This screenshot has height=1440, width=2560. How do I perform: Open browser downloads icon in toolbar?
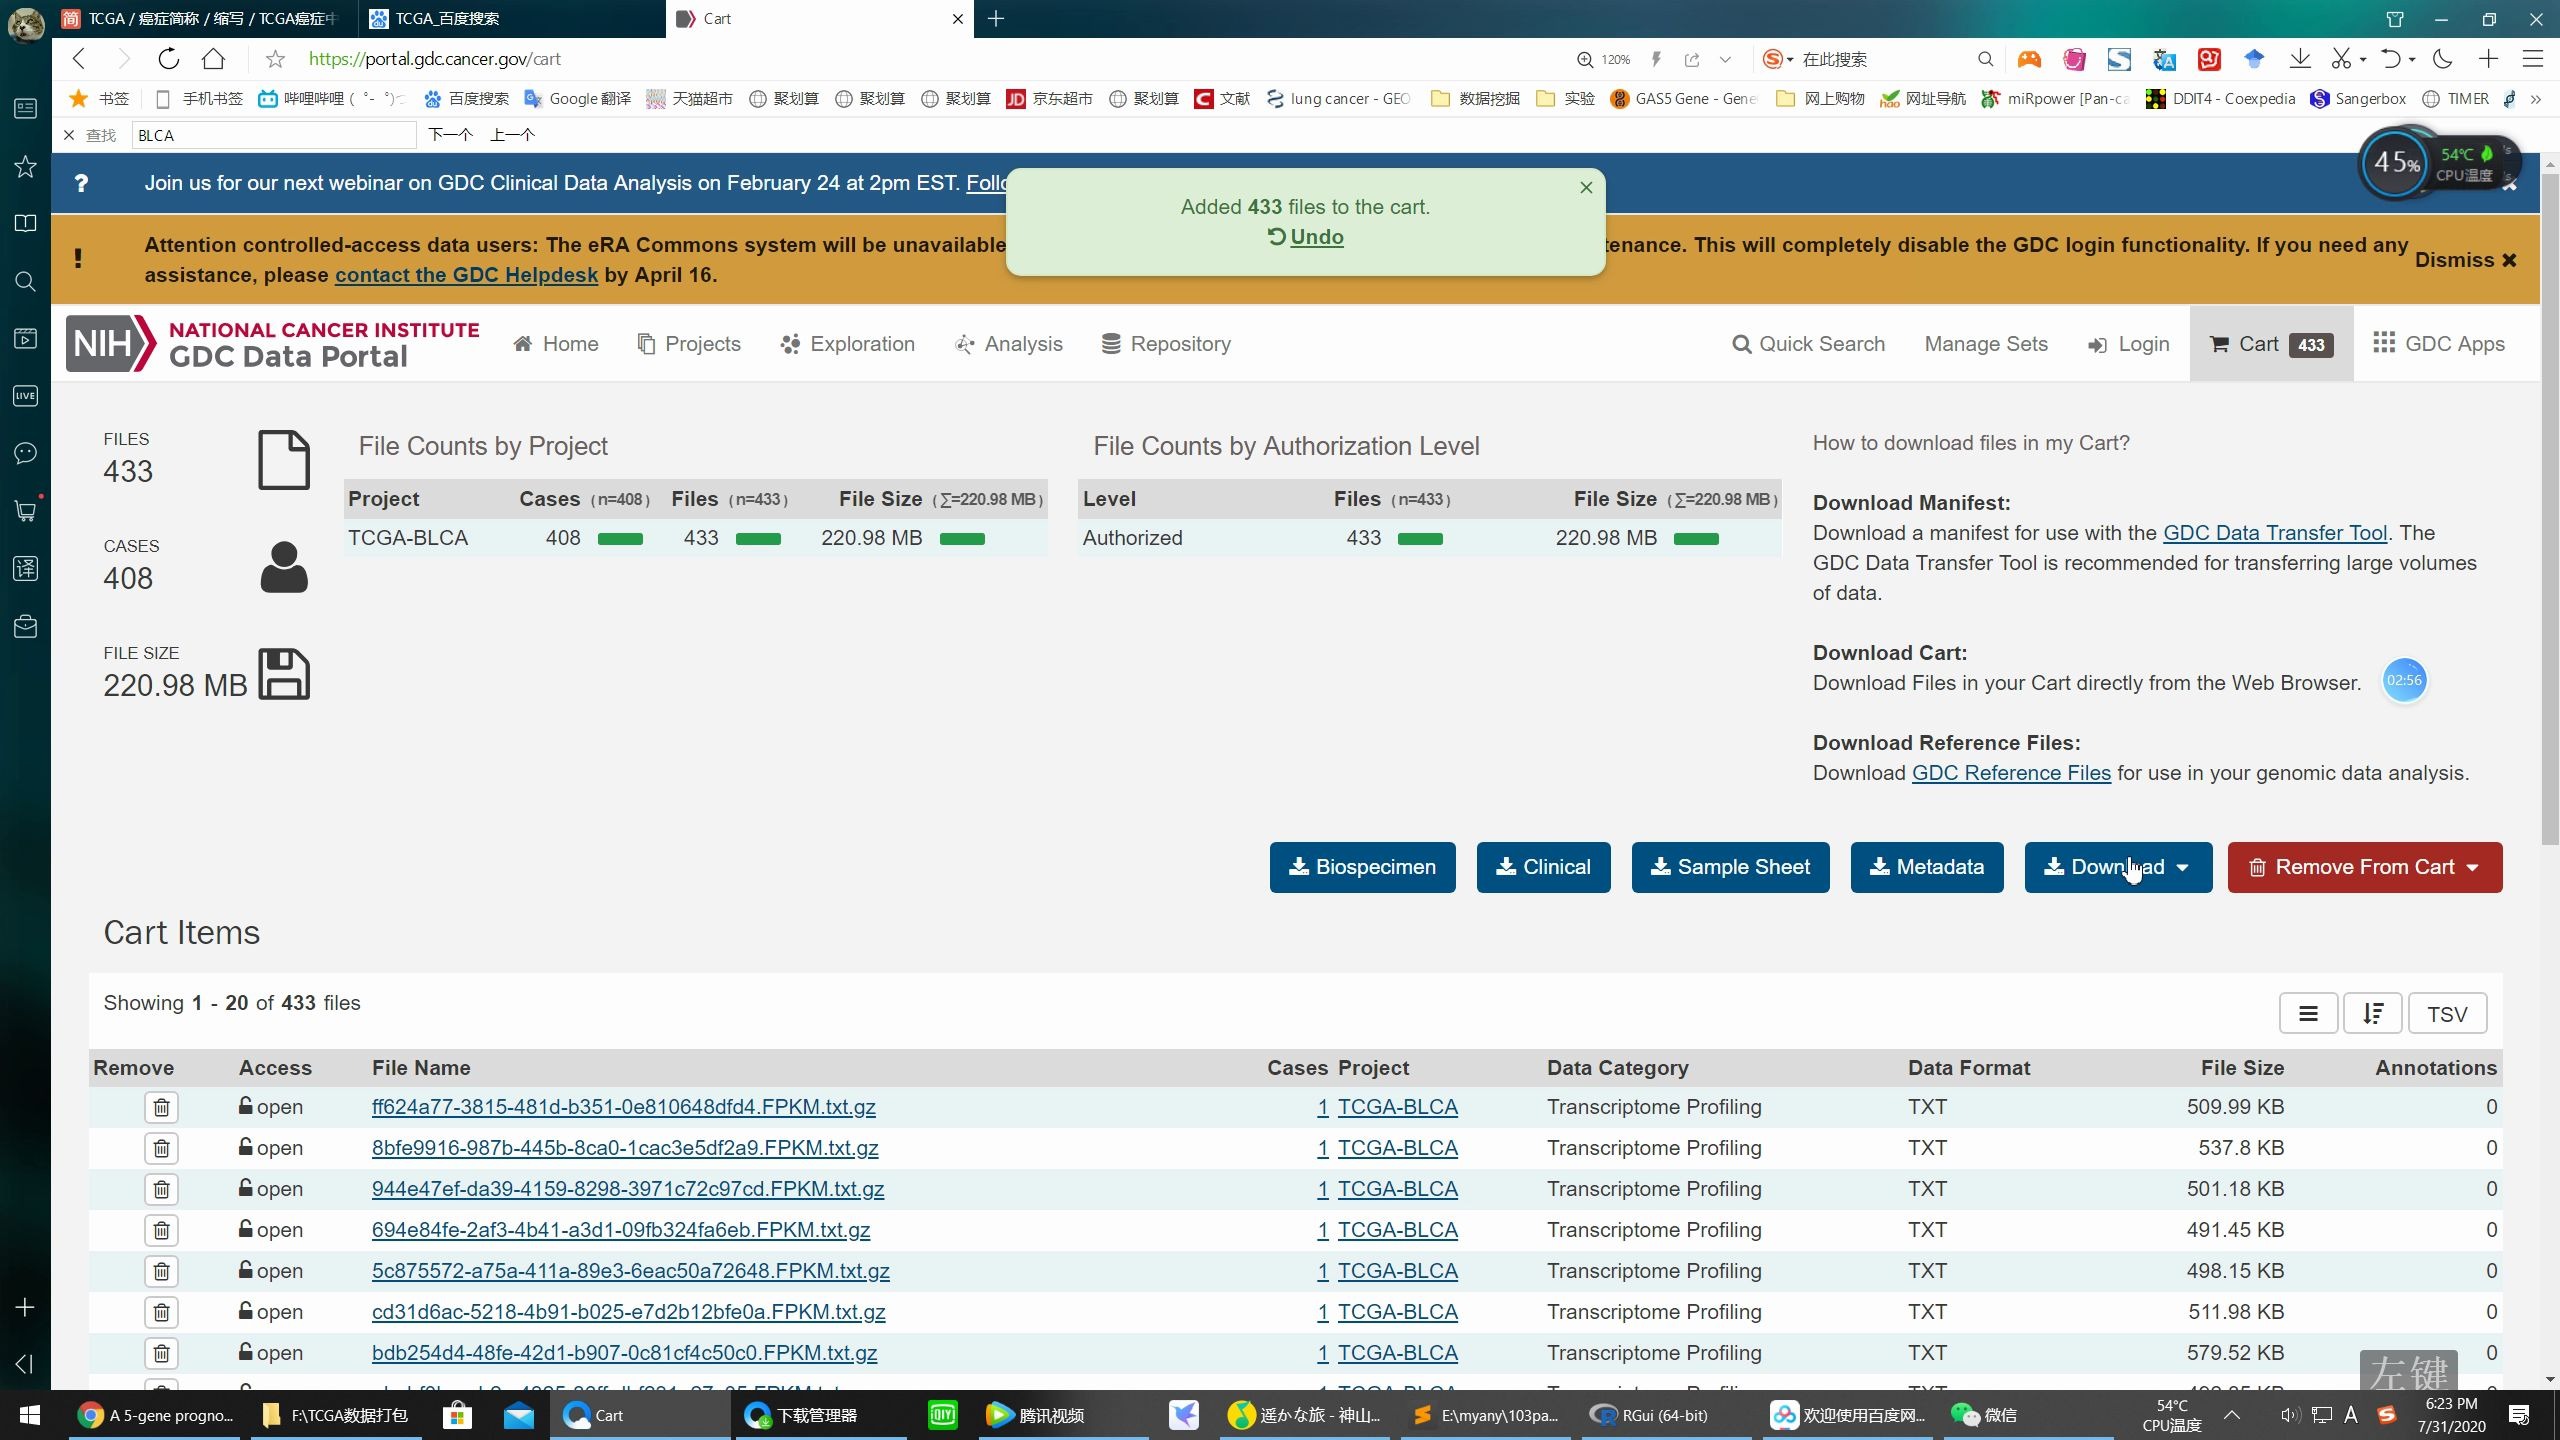2300,59
